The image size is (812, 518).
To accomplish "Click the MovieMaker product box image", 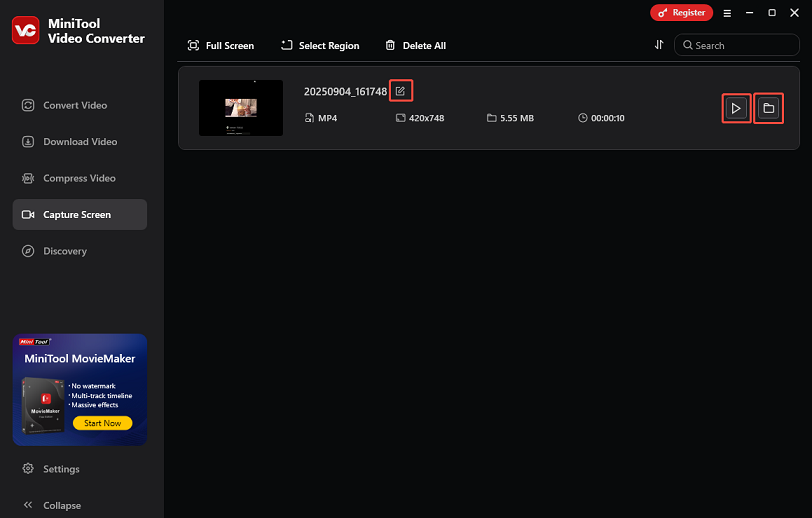I will (x=43, y=406).
